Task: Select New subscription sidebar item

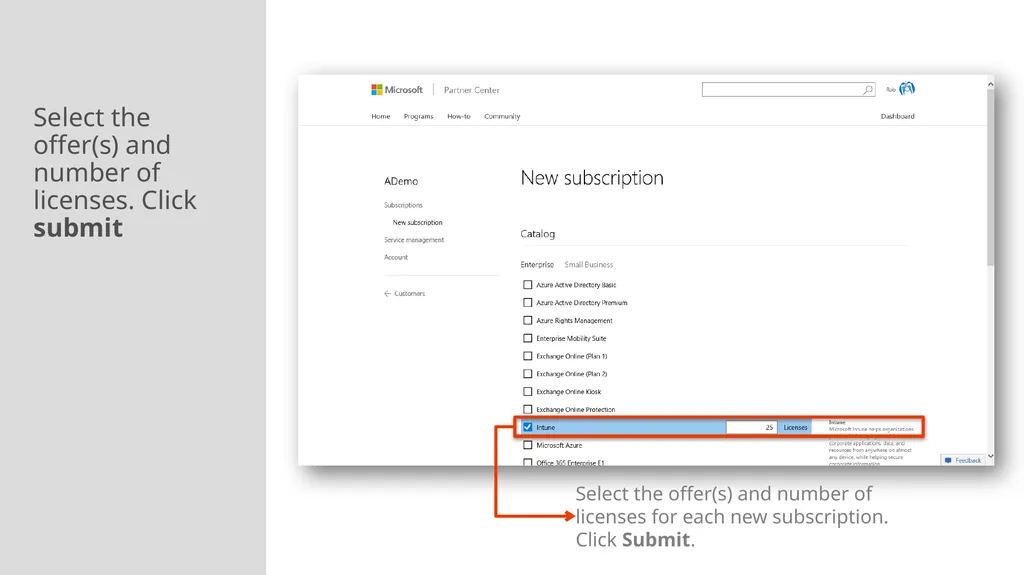Action: click(417, 222)
